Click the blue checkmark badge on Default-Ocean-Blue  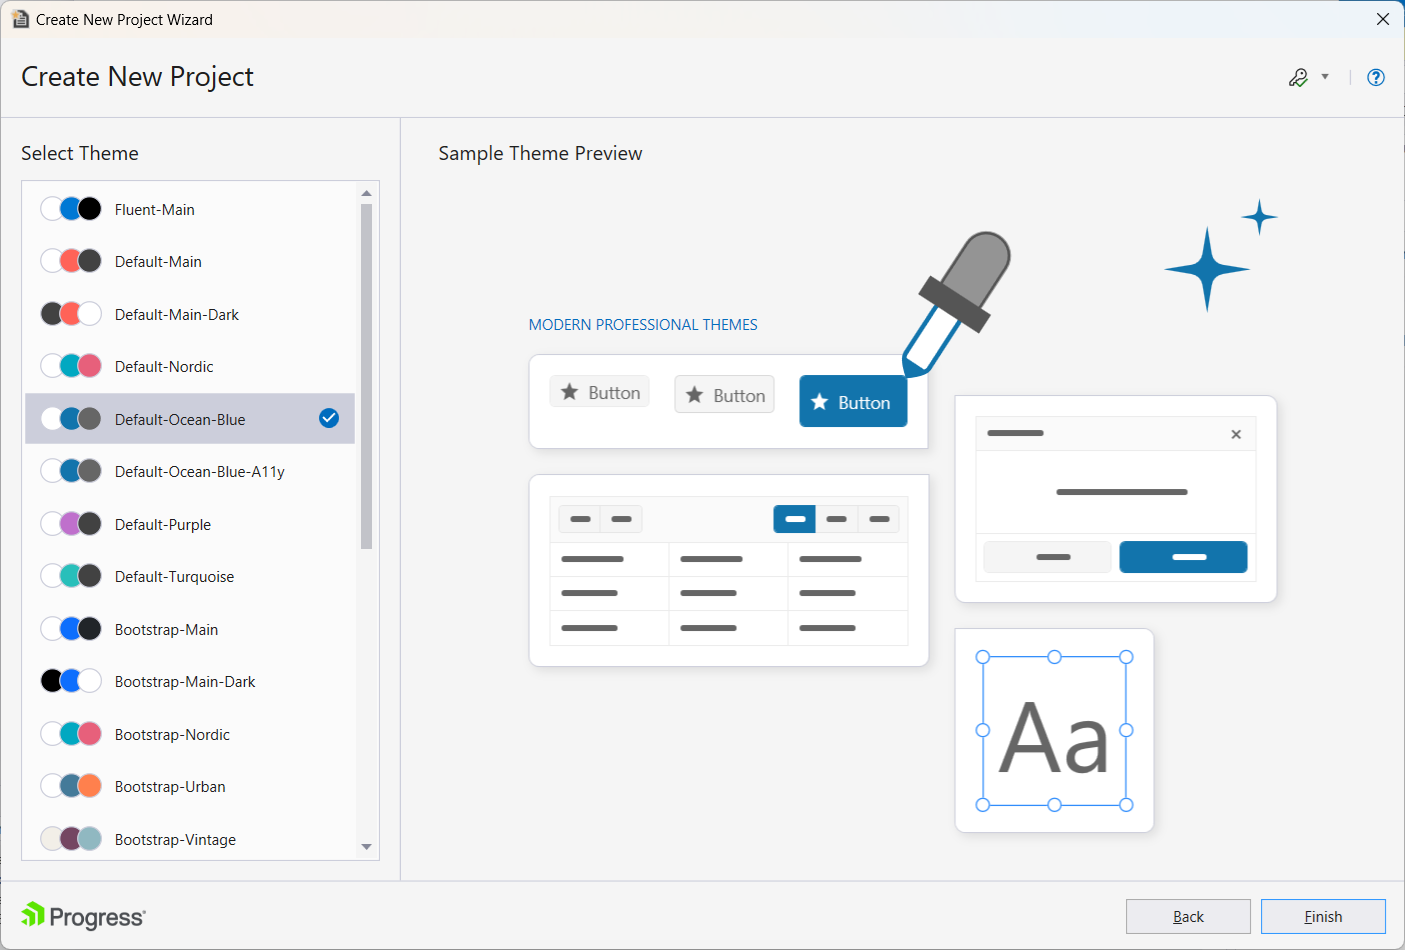[x=329, y=418]
